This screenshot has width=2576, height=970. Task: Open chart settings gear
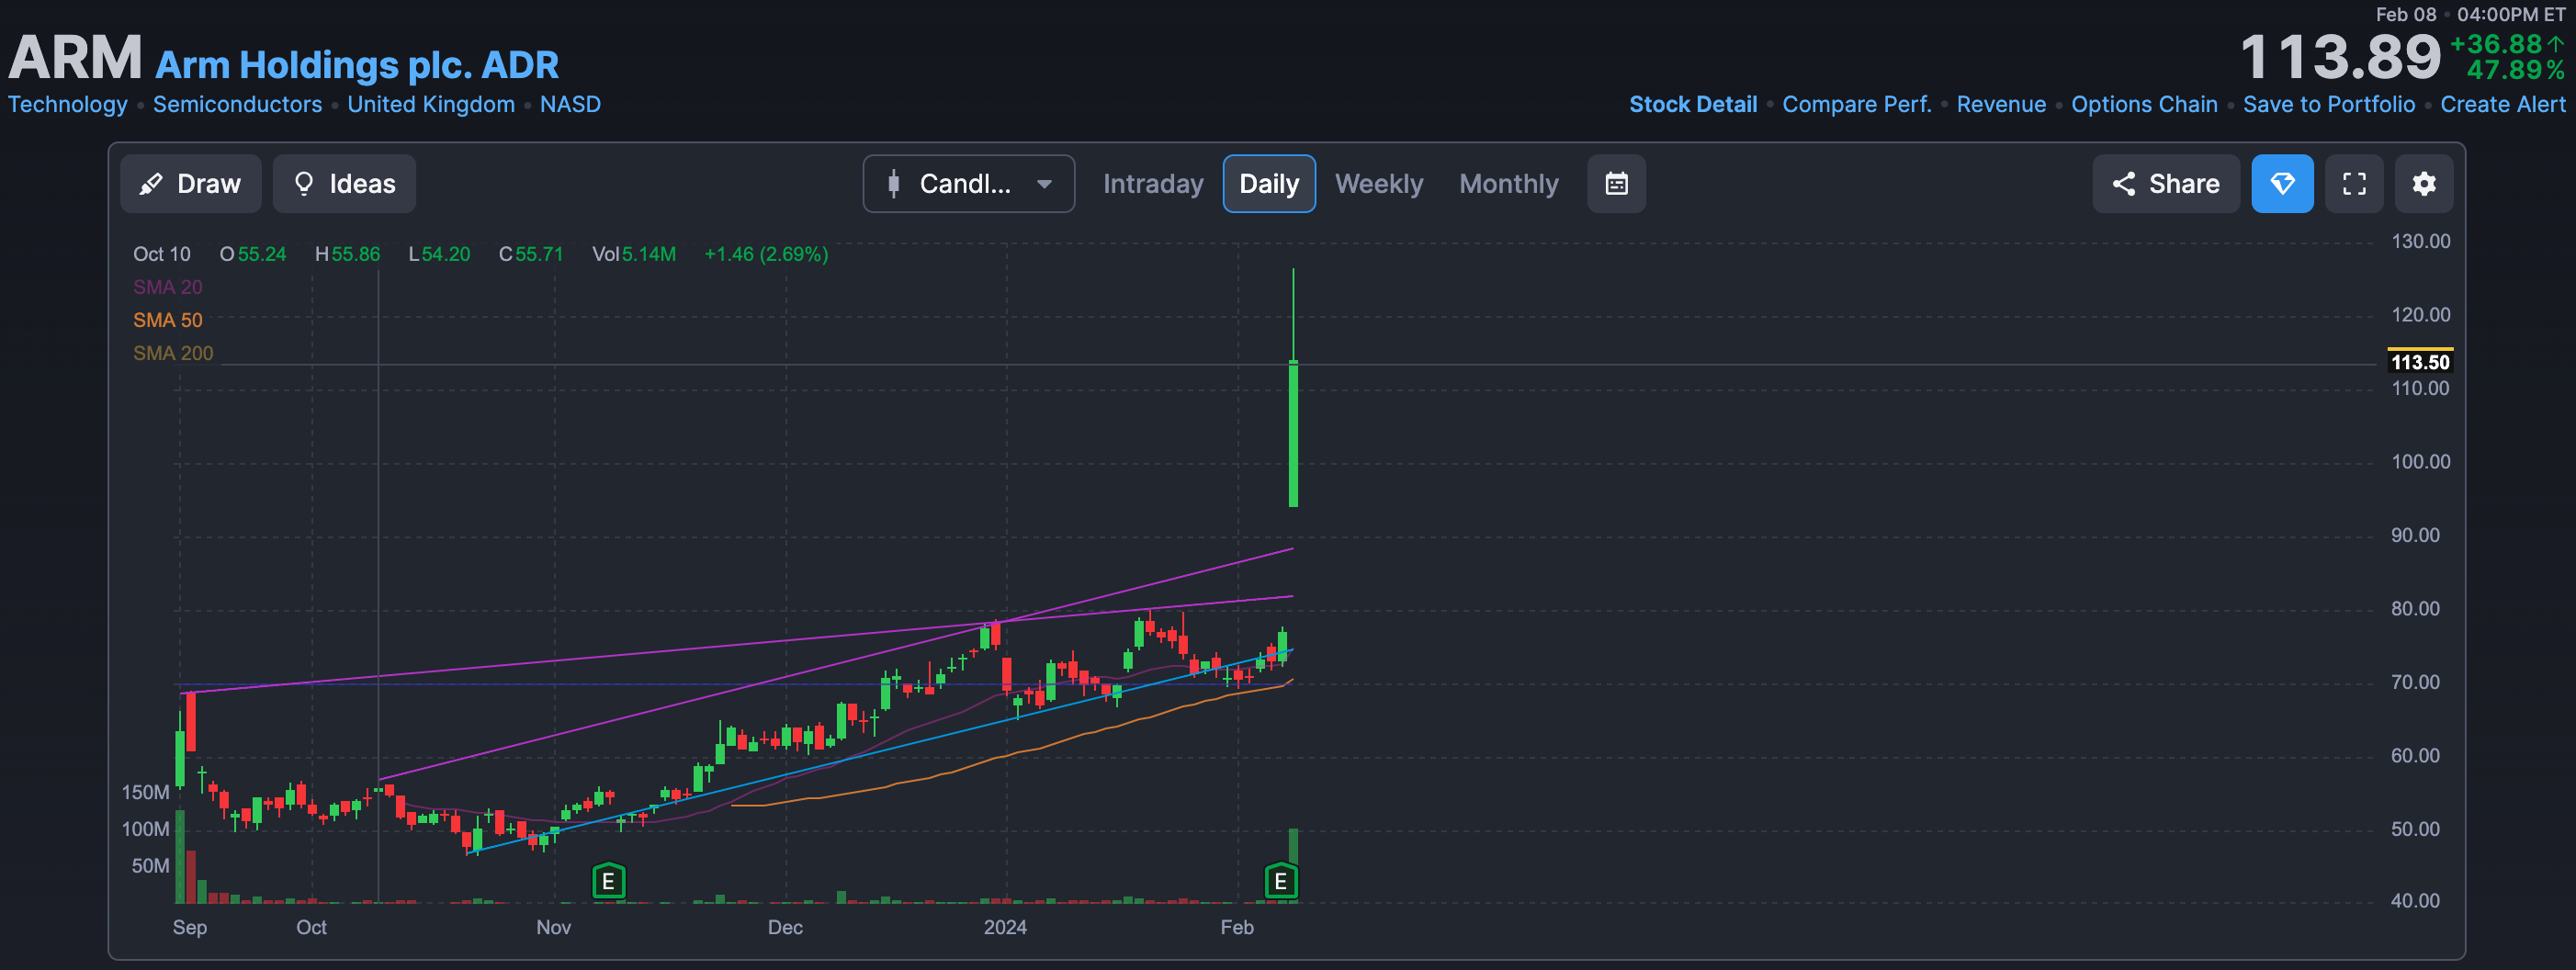point(2423,184)
